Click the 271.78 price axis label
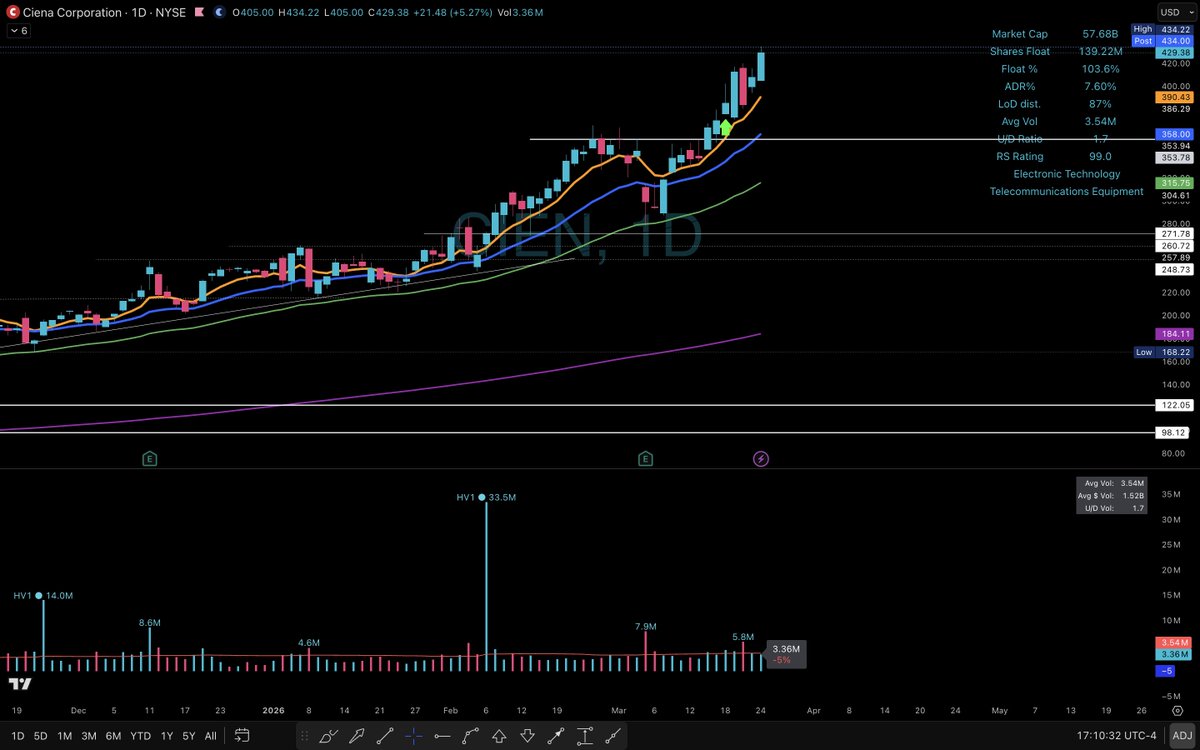This screenshot has height=750, width=1200. pyautogui.click(x=1173, y=233)
